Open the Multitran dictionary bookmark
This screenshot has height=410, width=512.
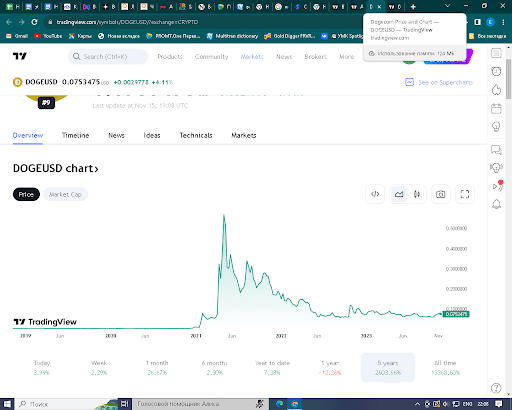[x=232, y=36]
